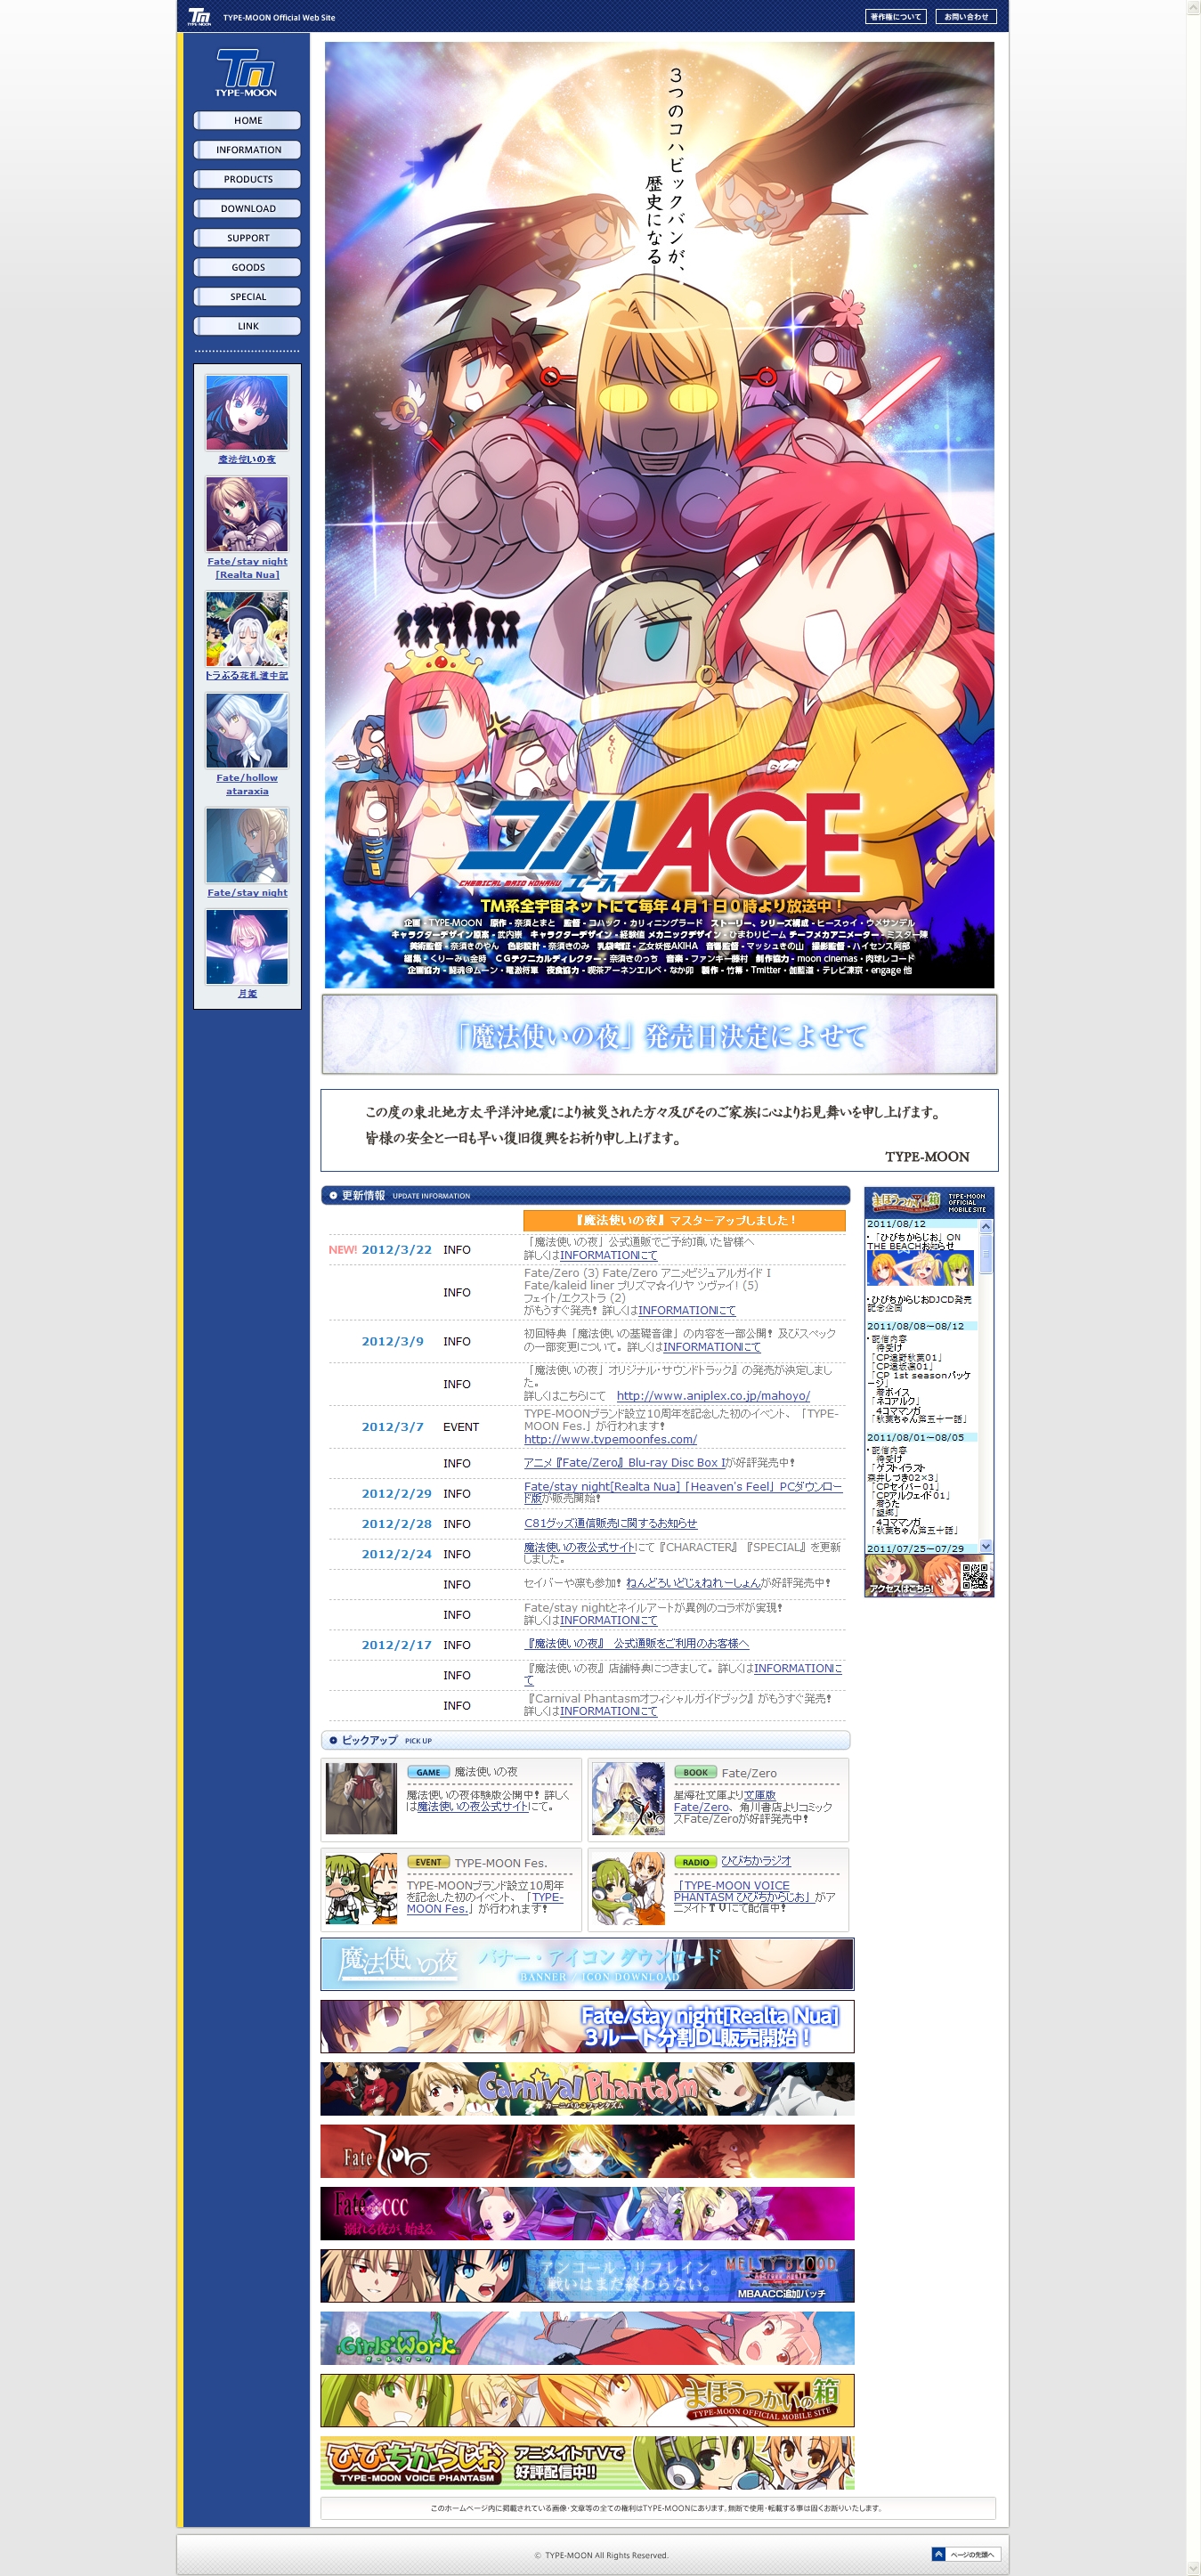Viewport: 1201px width, 2576px height.
Task: Open the ひびちからラジオ title link
Action: click(756, 1861)
